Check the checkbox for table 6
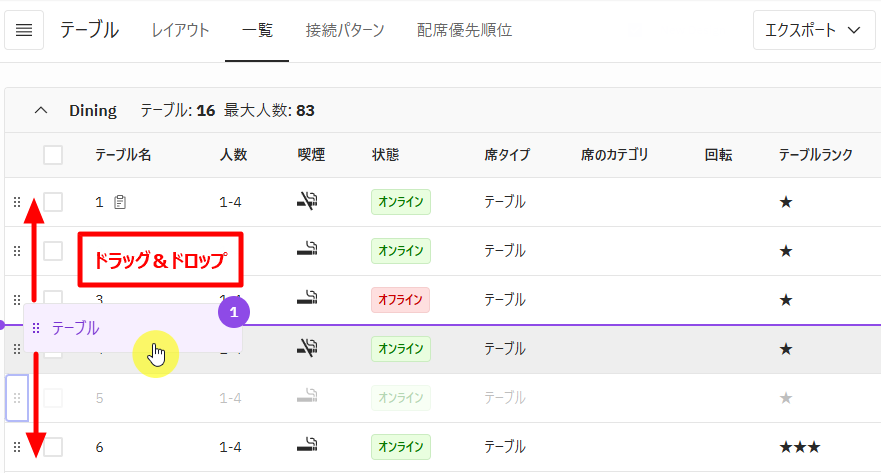The width and height of the screenshot is (881, 473). tap(53, 447)
